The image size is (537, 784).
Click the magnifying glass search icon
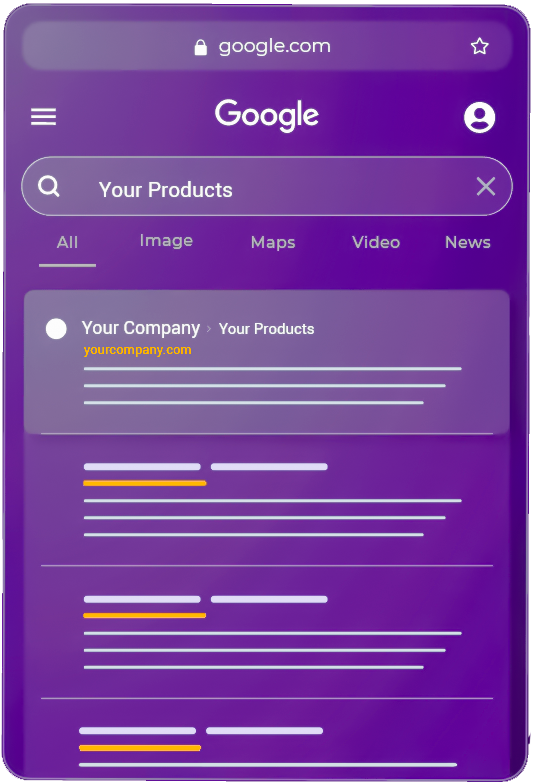coord(49,186)
